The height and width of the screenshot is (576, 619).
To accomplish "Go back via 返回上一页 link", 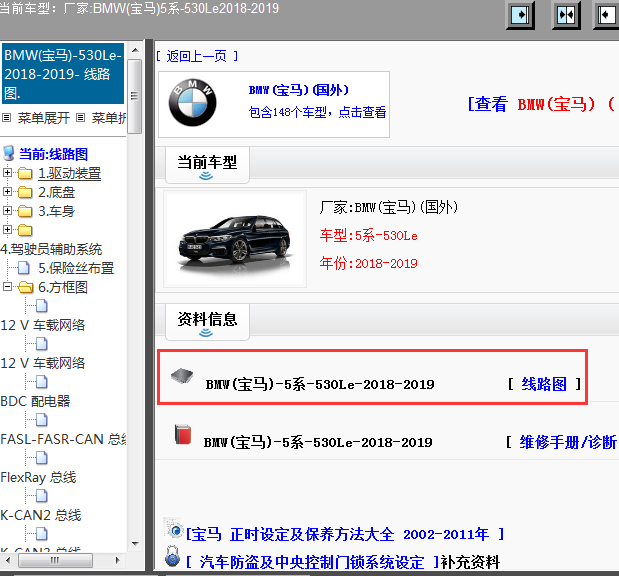I will (197, 56).
